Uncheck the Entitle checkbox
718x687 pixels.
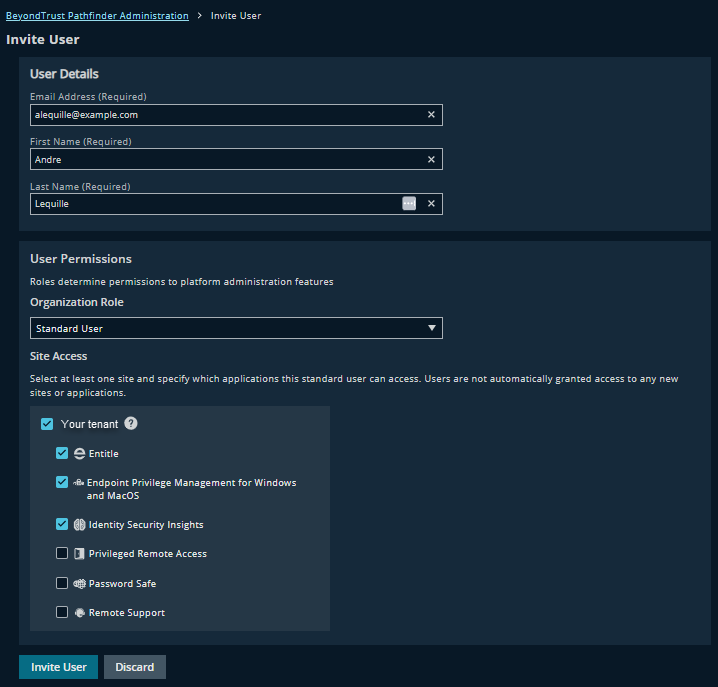[x=62, y=453]
